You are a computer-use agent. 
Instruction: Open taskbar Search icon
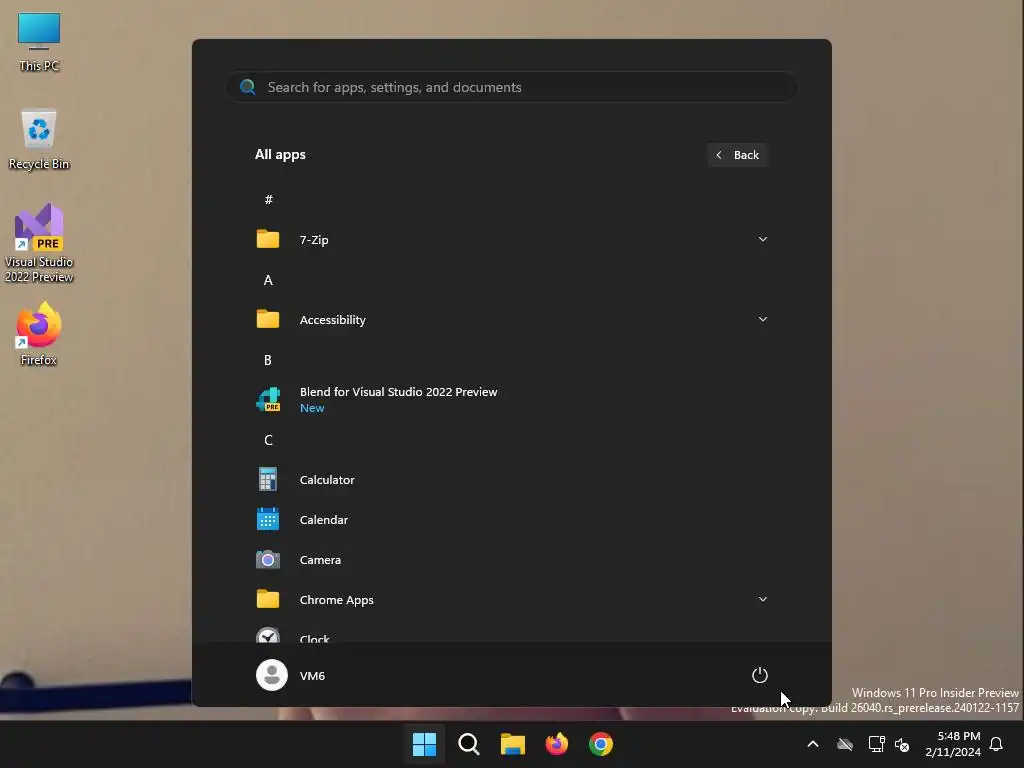tap(469, 744)
